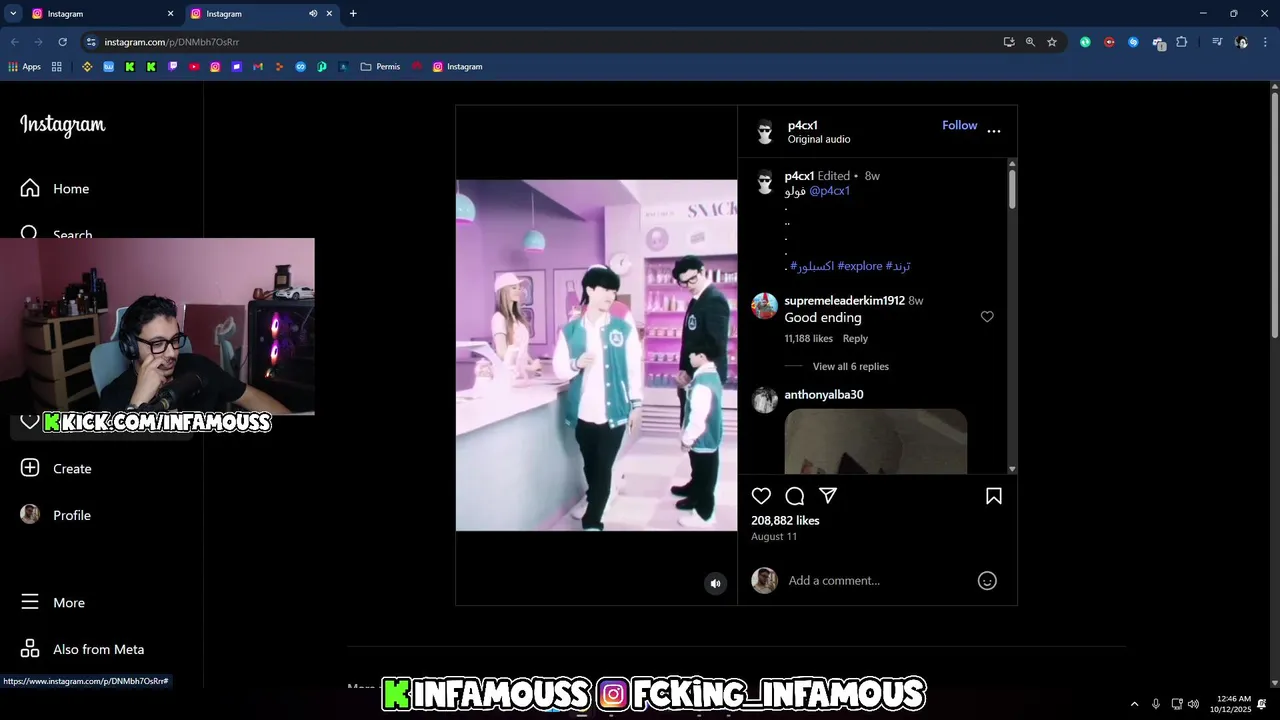This screenshot has width=1280, height=720.
Task: Install app icon in address bar
Action: (1009, 42)
